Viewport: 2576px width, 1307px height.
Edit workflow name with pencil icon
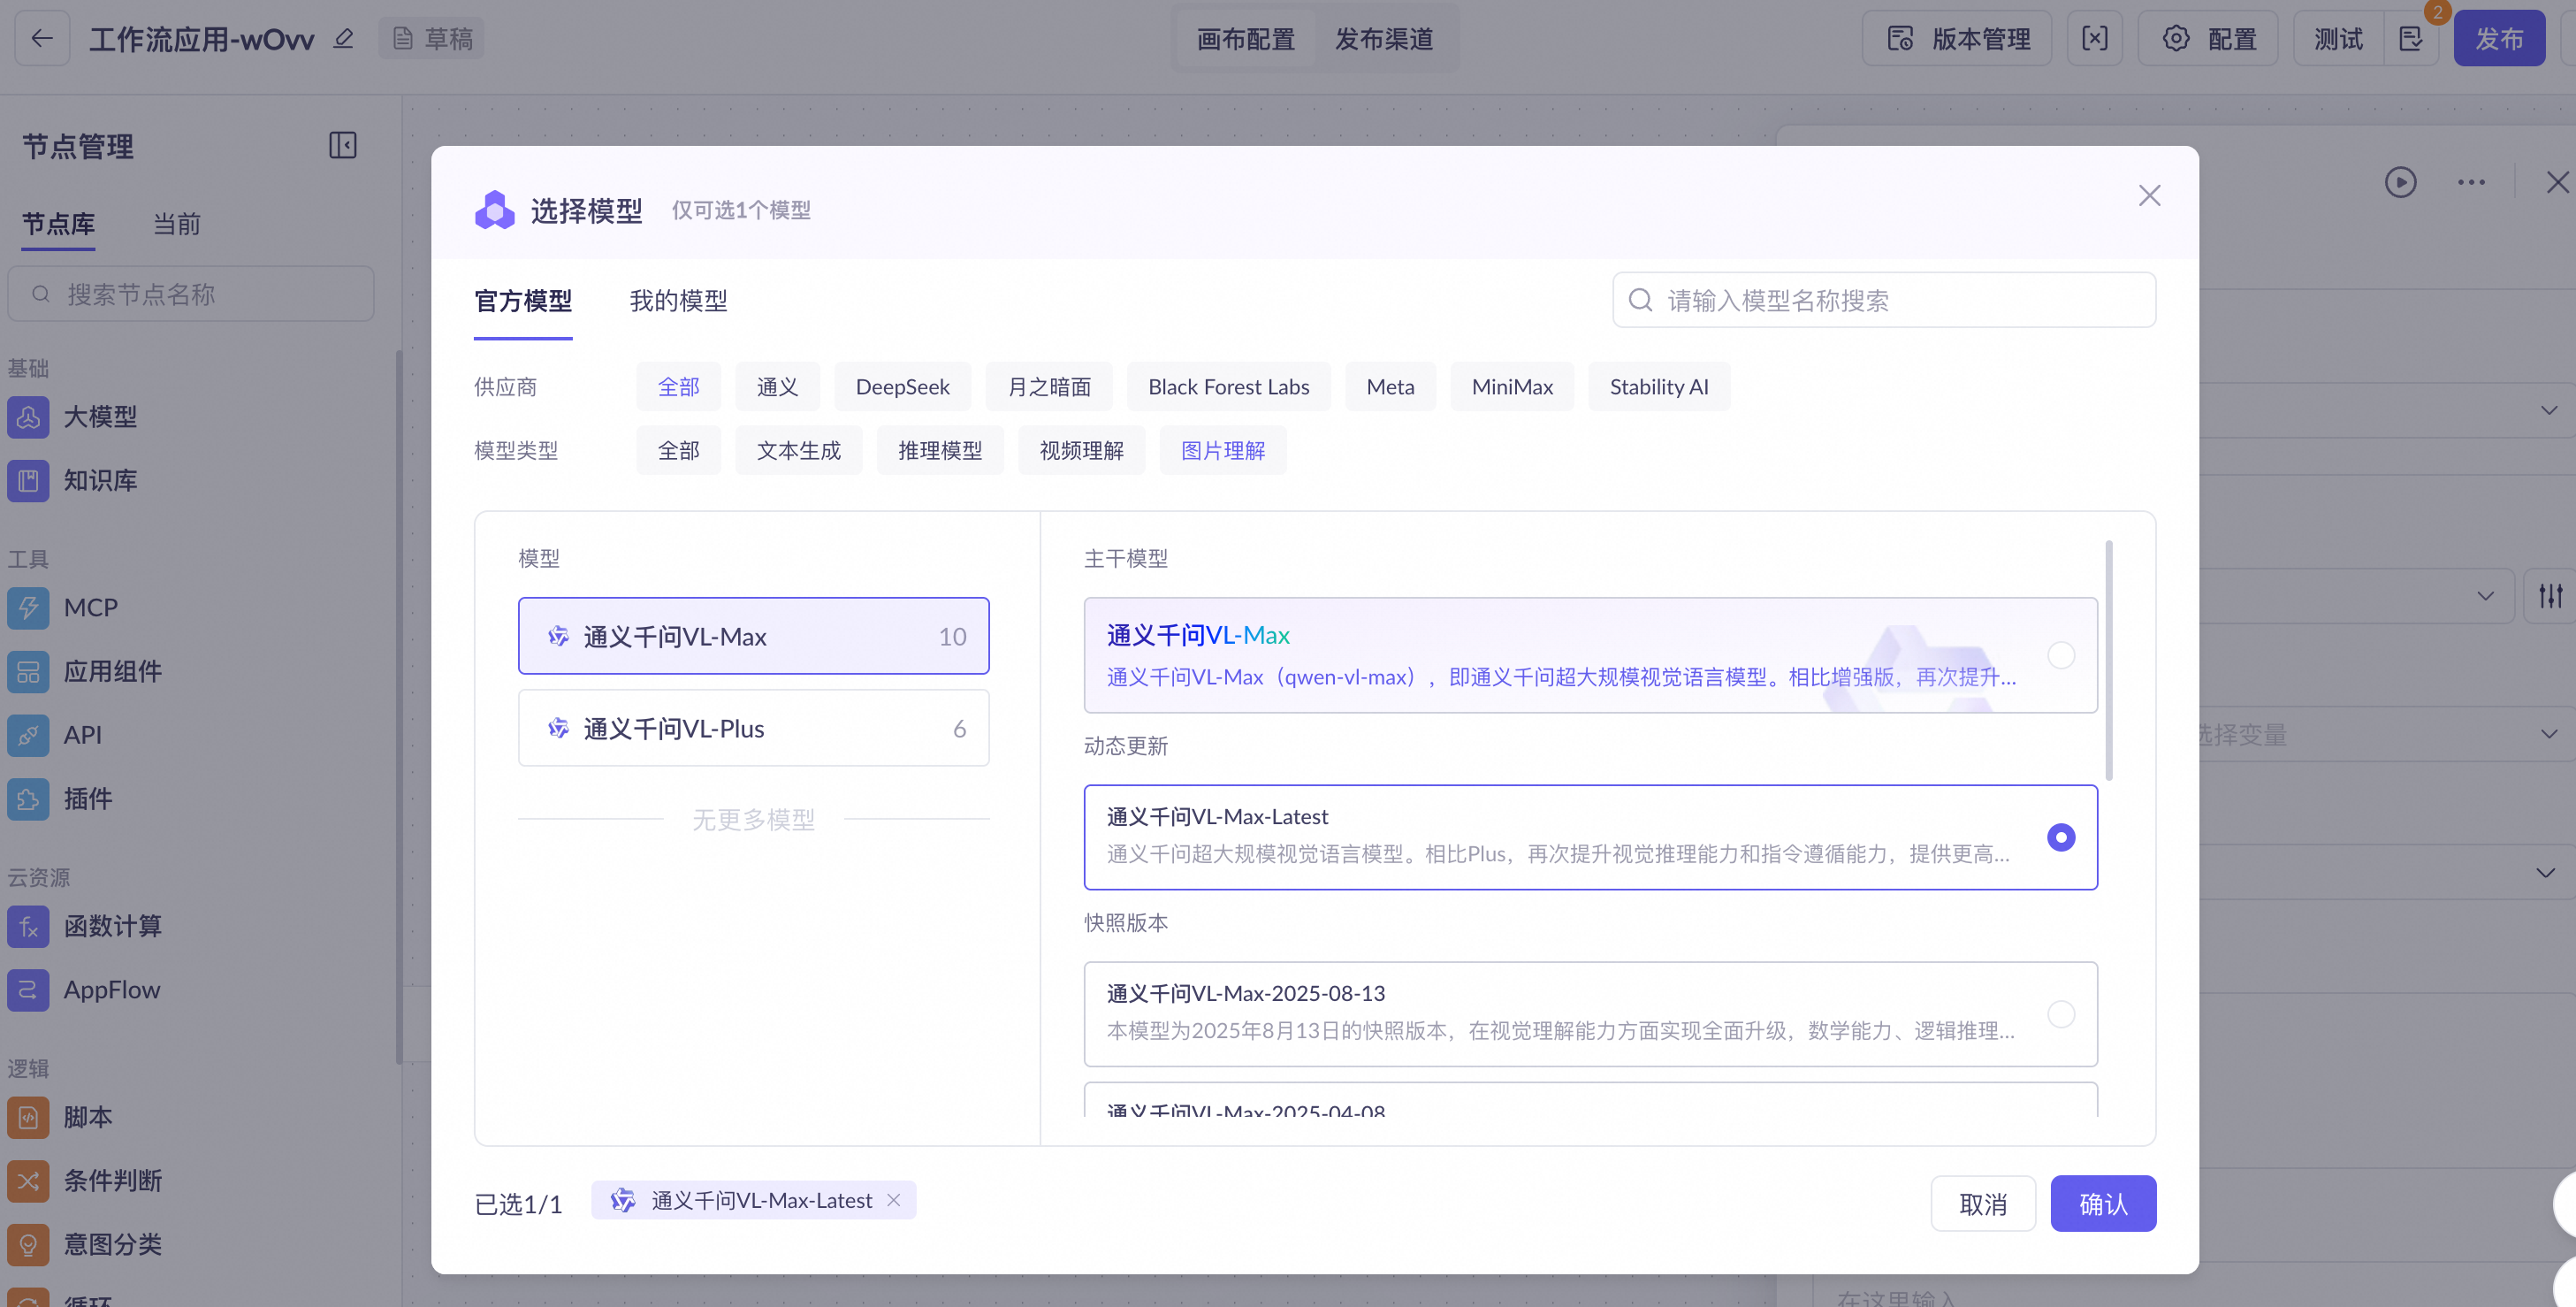point(344,38)
